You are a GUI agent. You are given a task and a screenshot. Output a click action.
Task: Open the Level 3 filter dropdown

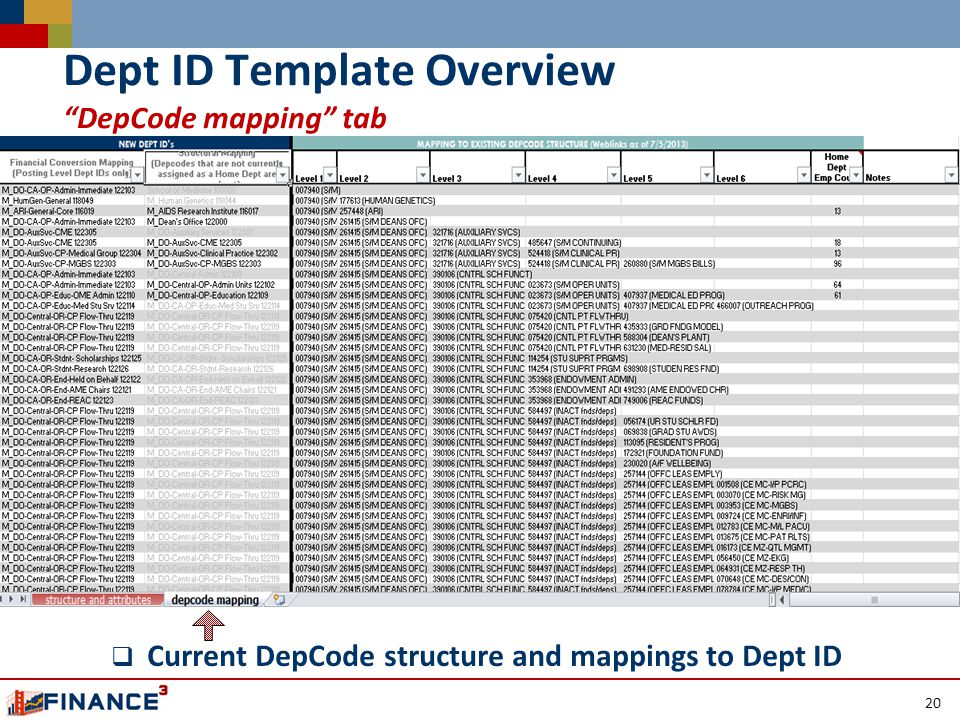pos(518,175)
